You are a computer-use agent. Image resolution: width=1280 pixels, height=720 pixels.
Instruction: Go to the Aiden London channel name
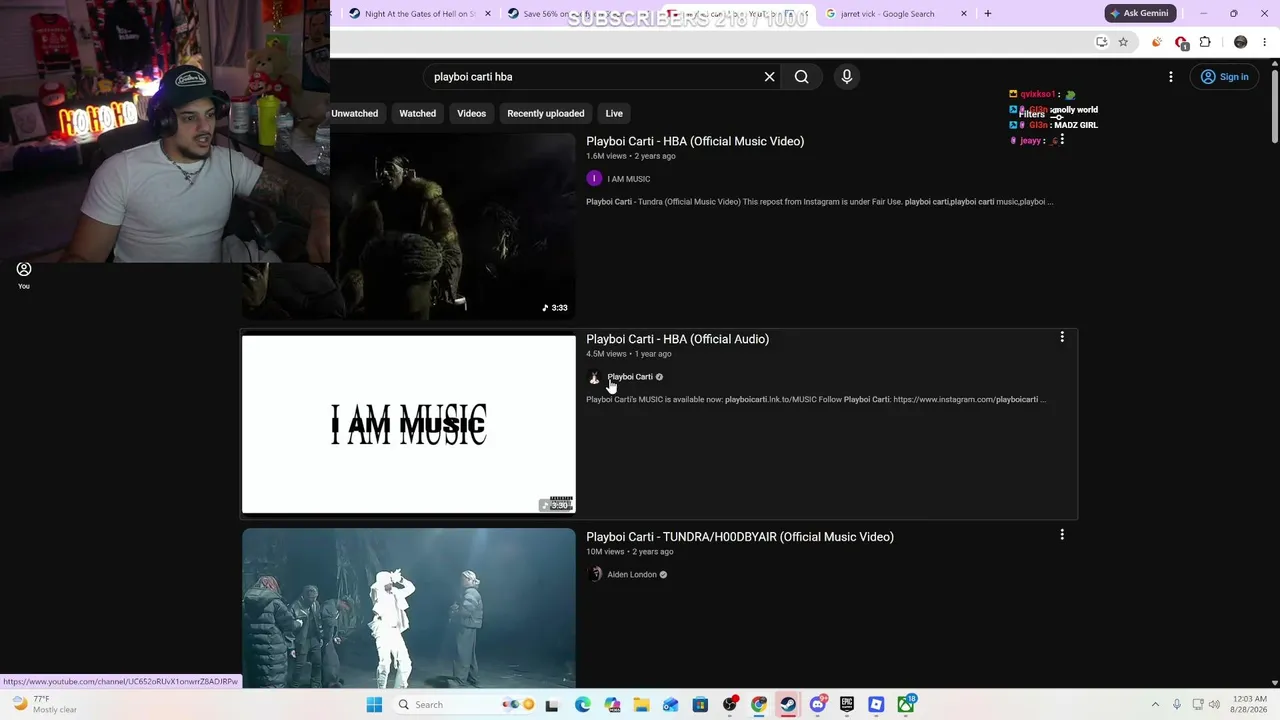click(632, 575)
